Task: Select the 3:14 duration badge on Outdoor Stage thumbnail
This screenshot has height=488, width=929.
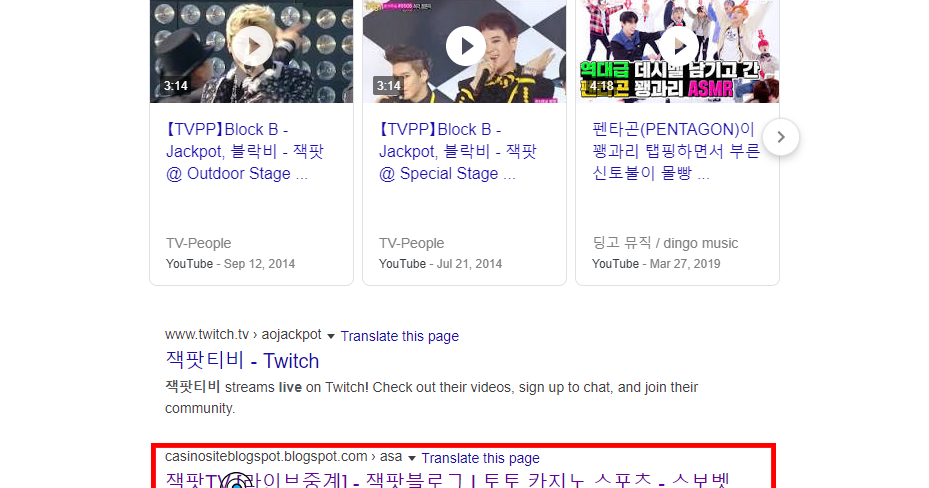Action: coord(176,86)
